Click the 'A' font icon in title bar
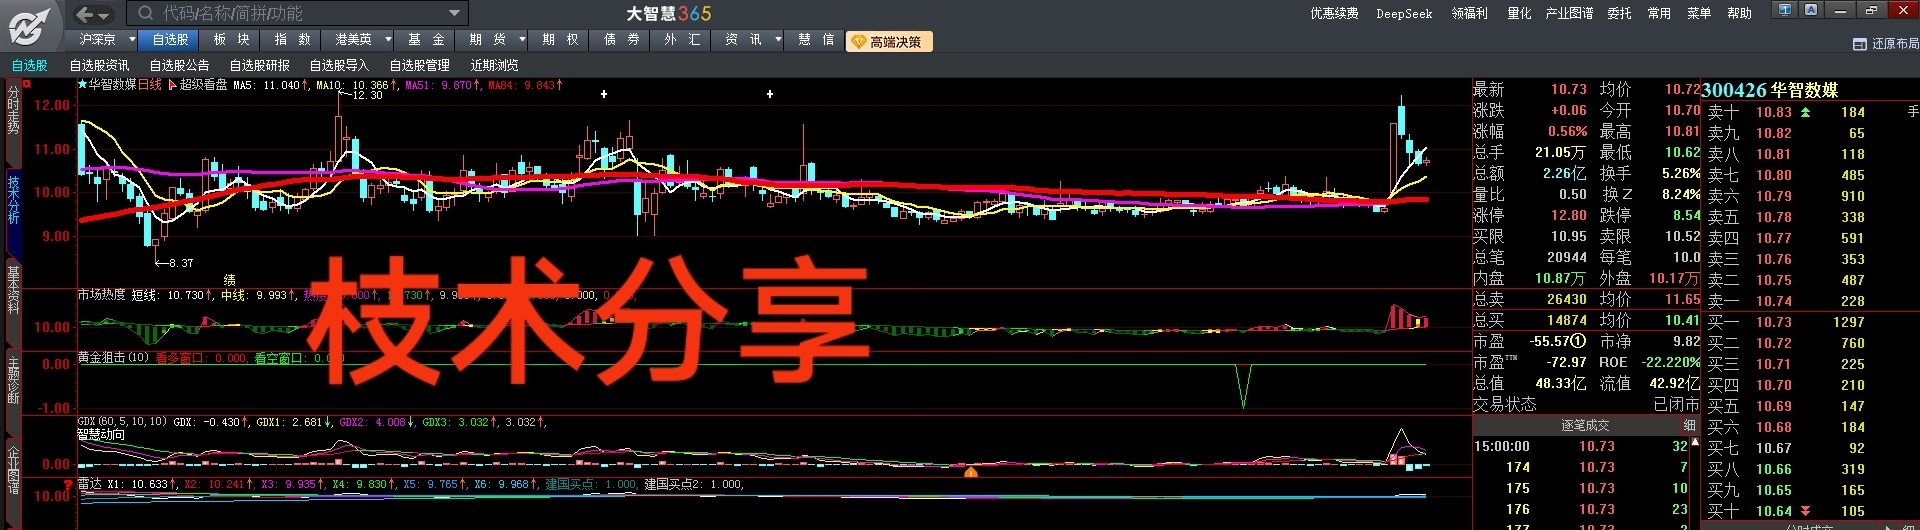Screen dimensions: 1920x530 (1811, 10)
